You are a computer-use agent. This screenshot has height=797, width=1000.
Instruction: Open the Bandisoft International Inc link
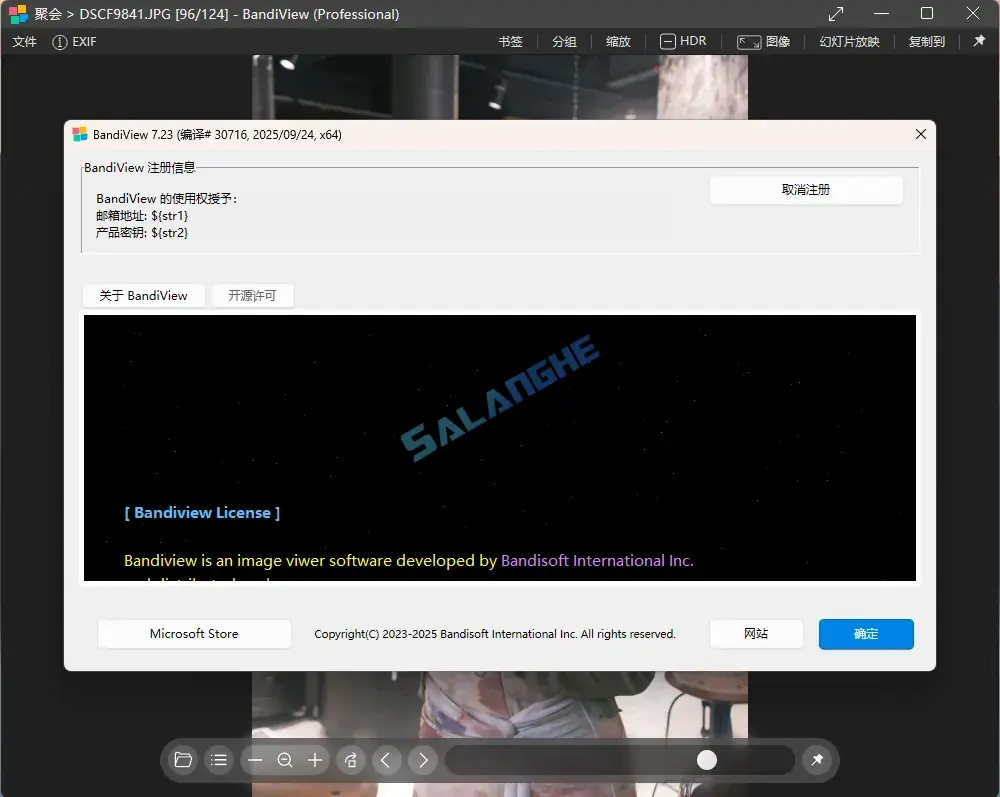coord(595,561)
